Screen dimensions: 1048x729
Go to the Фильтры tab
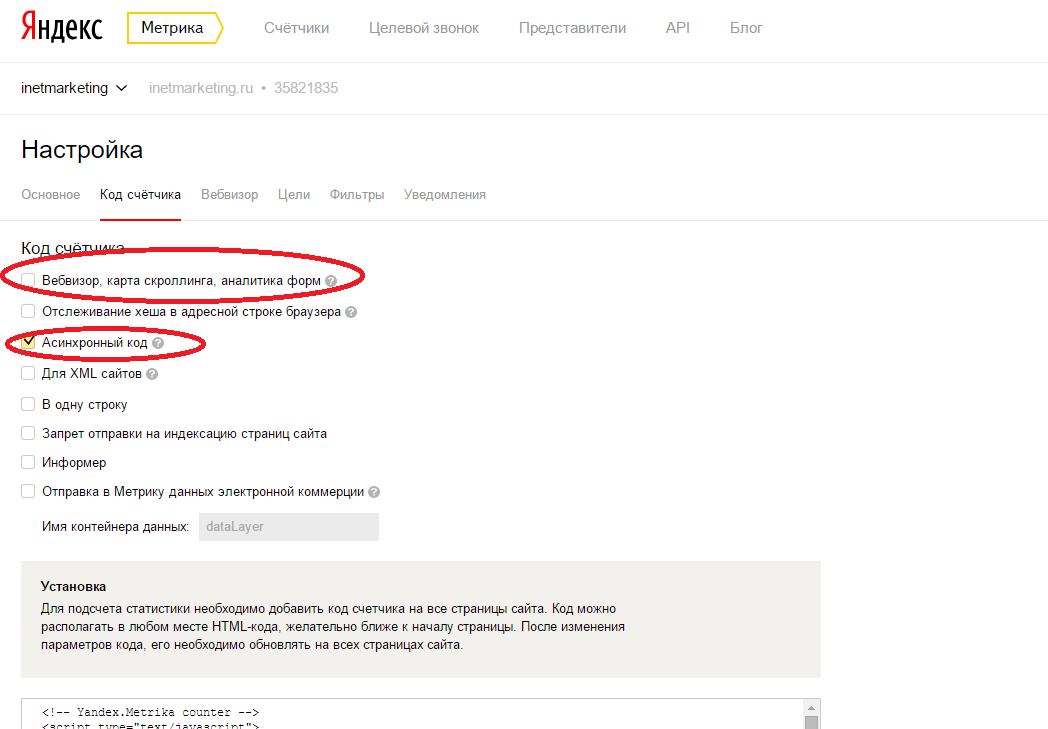tap(357, 194)
